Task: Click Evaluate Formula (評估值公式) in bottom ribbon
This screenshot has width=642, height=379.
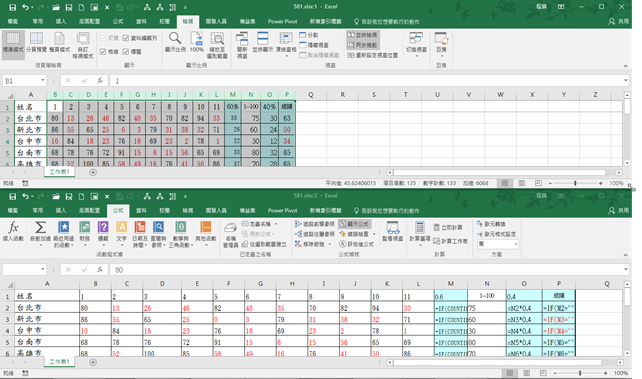Action: pos(356,244)
